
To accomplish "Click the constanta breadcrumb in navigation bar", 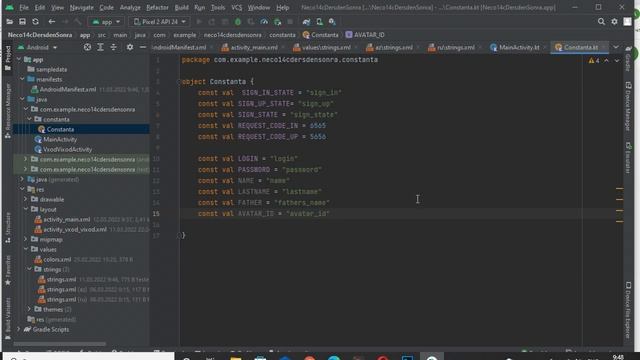I will click(282, 35).
